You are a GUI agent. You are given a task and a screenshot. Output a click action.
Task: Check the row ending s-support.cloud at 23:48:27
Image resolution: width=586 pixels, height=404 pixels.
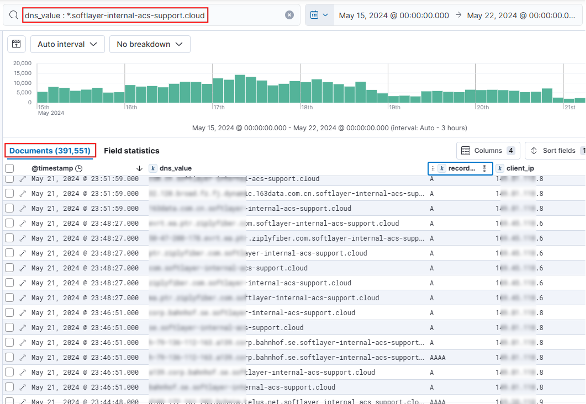[10, 268]
